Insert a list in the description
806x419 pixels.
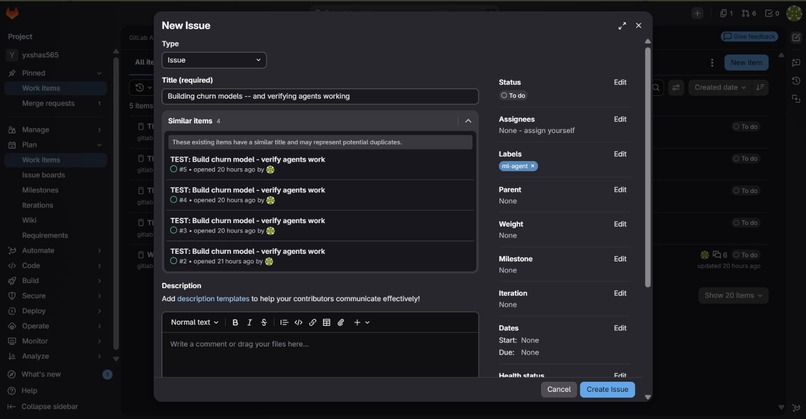(x=284, y=322)
